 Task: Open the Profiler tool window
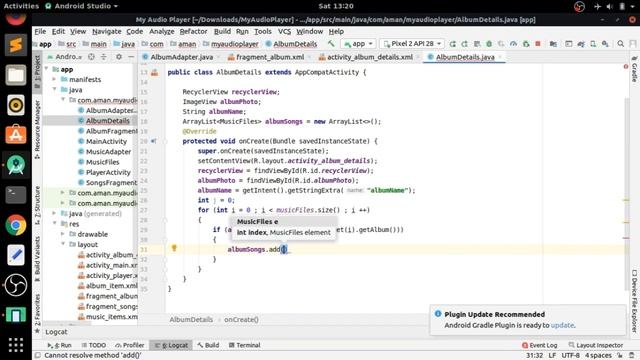pos(129,345)
